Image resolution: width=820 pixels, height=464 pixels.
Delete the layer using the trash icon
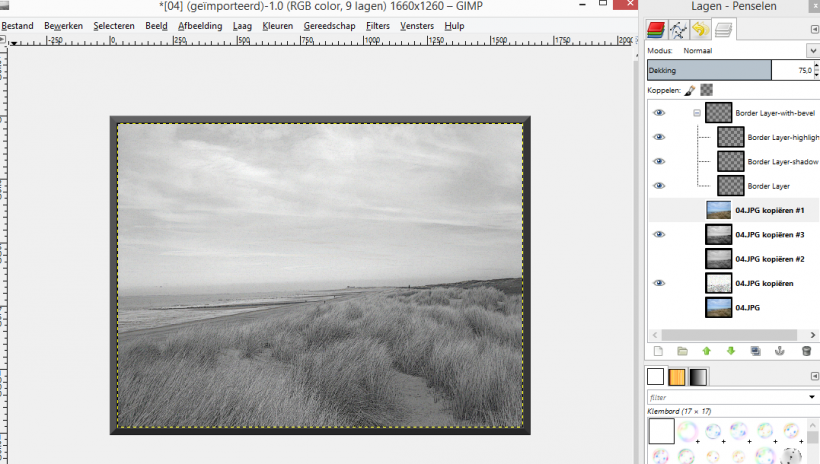coord(806,351)
